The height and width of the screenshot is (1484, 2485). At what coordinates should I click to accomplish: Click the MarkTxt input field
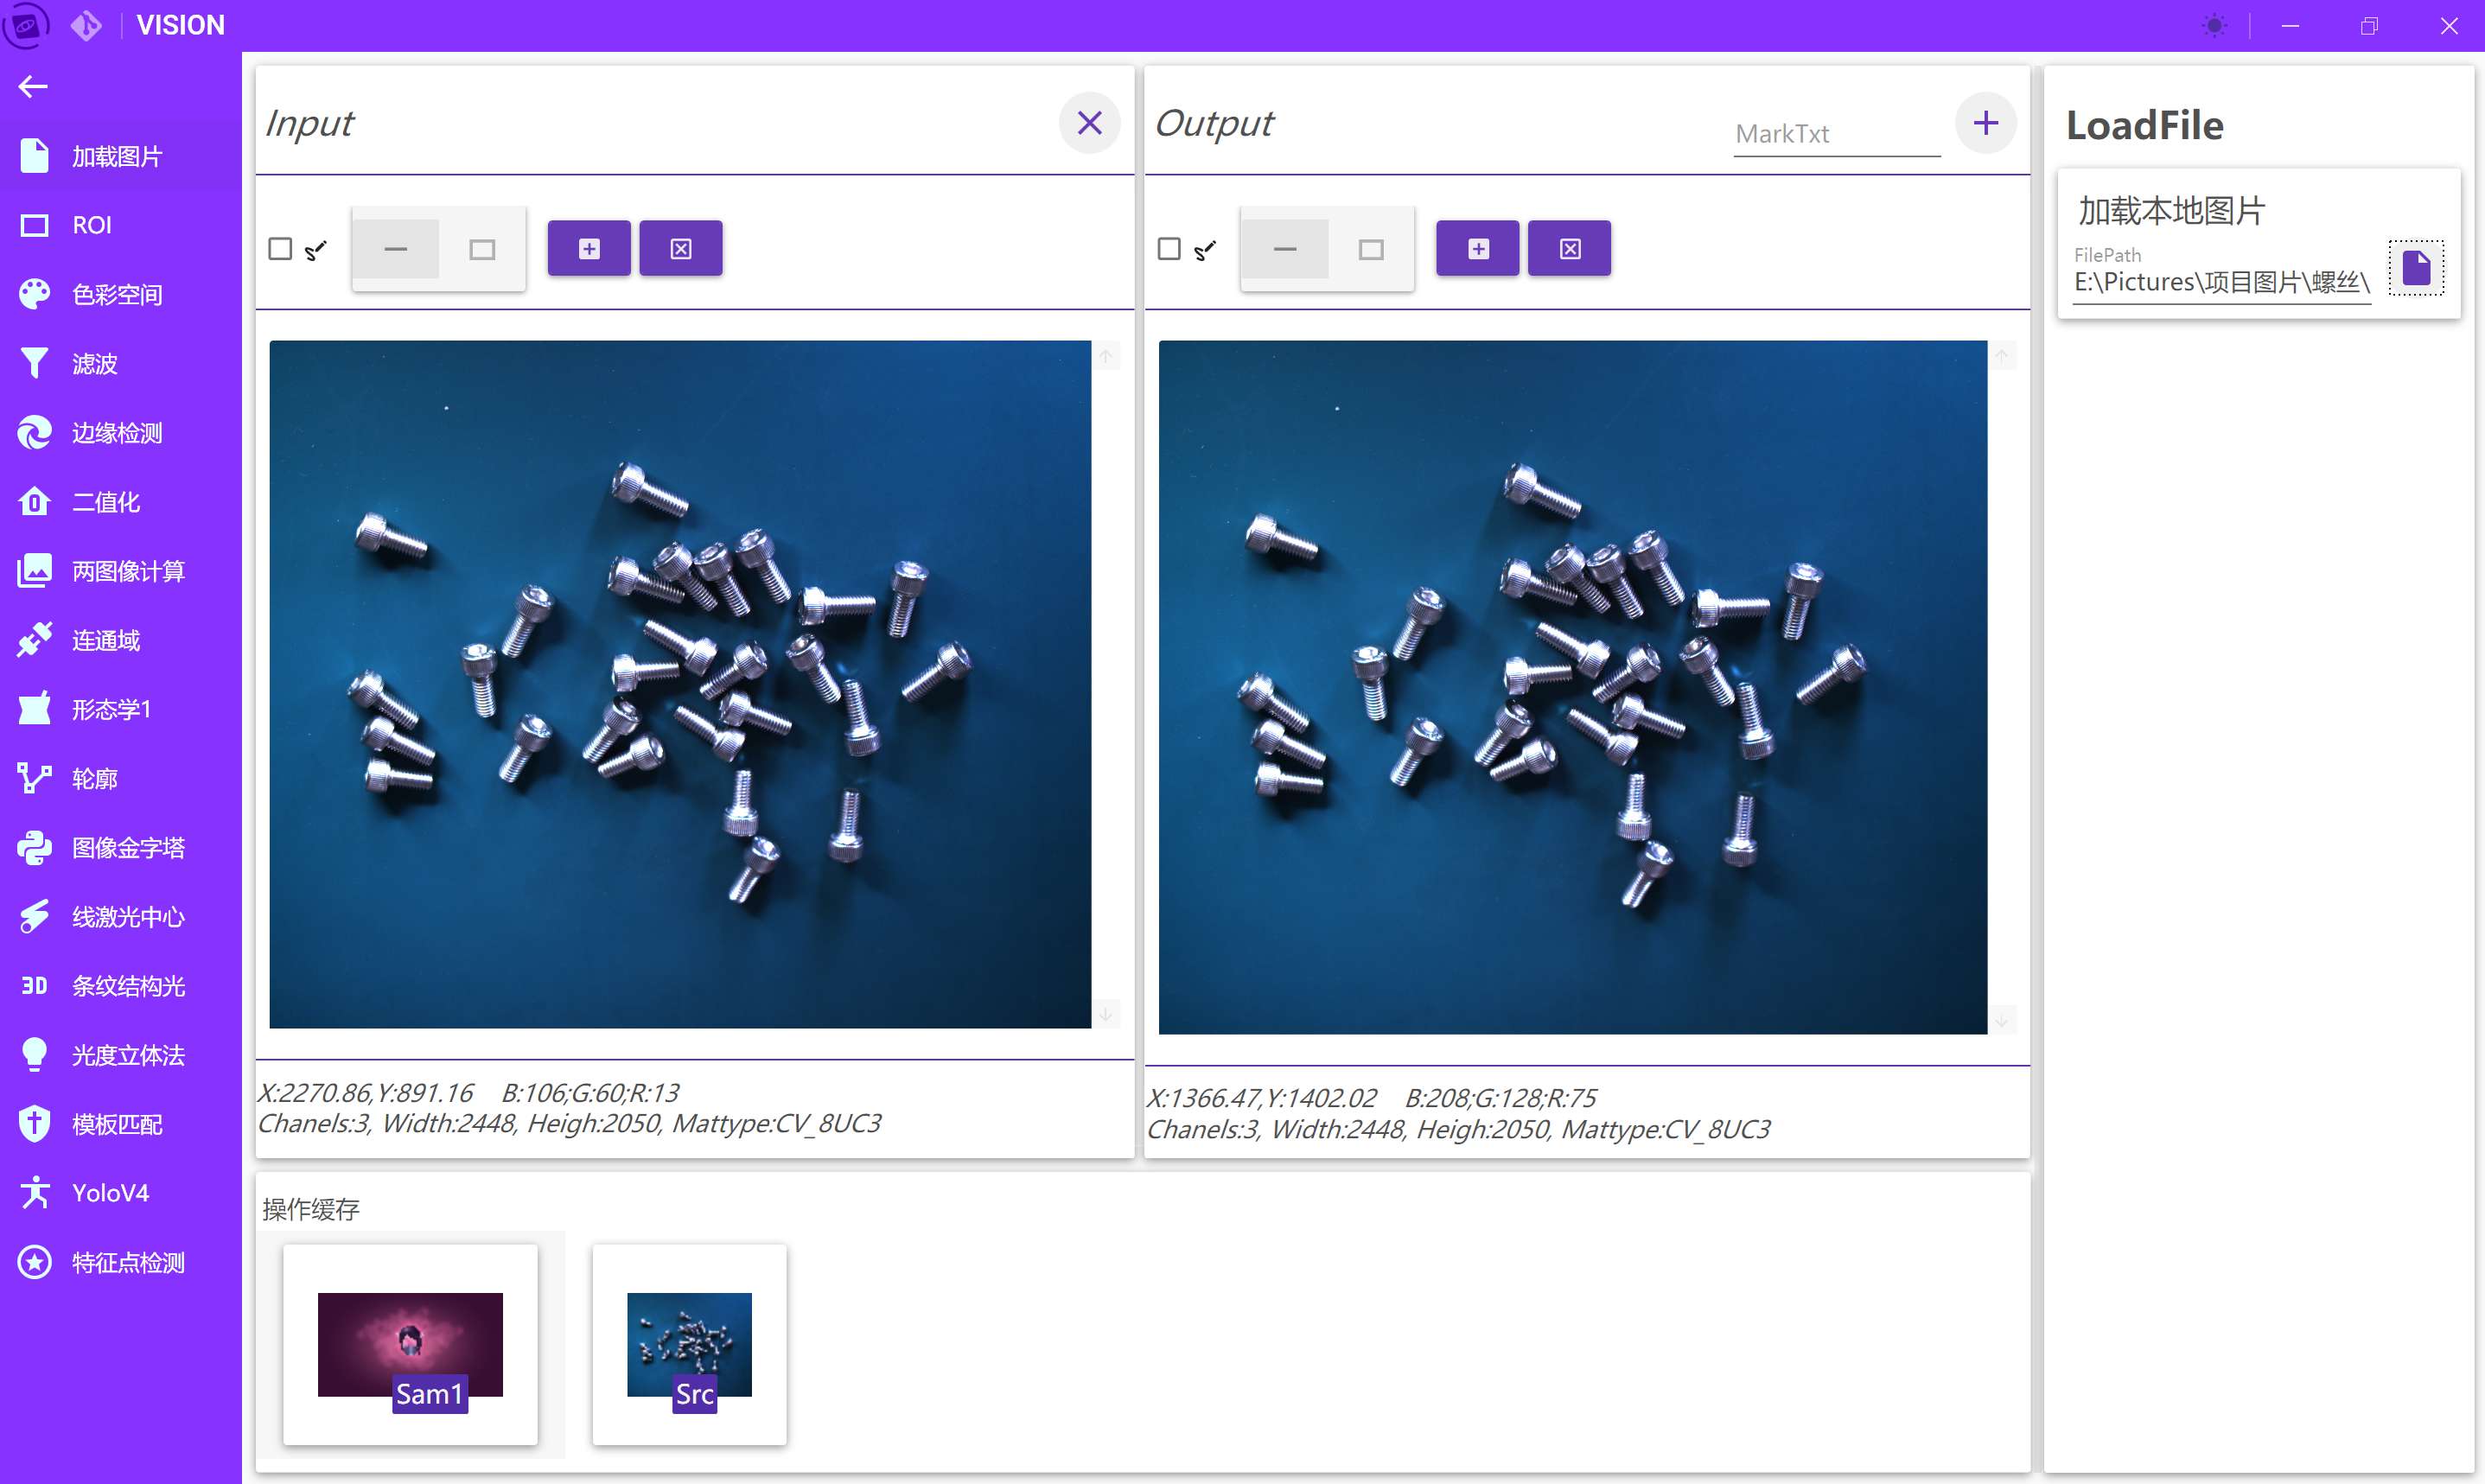[x=1835, y=134]
